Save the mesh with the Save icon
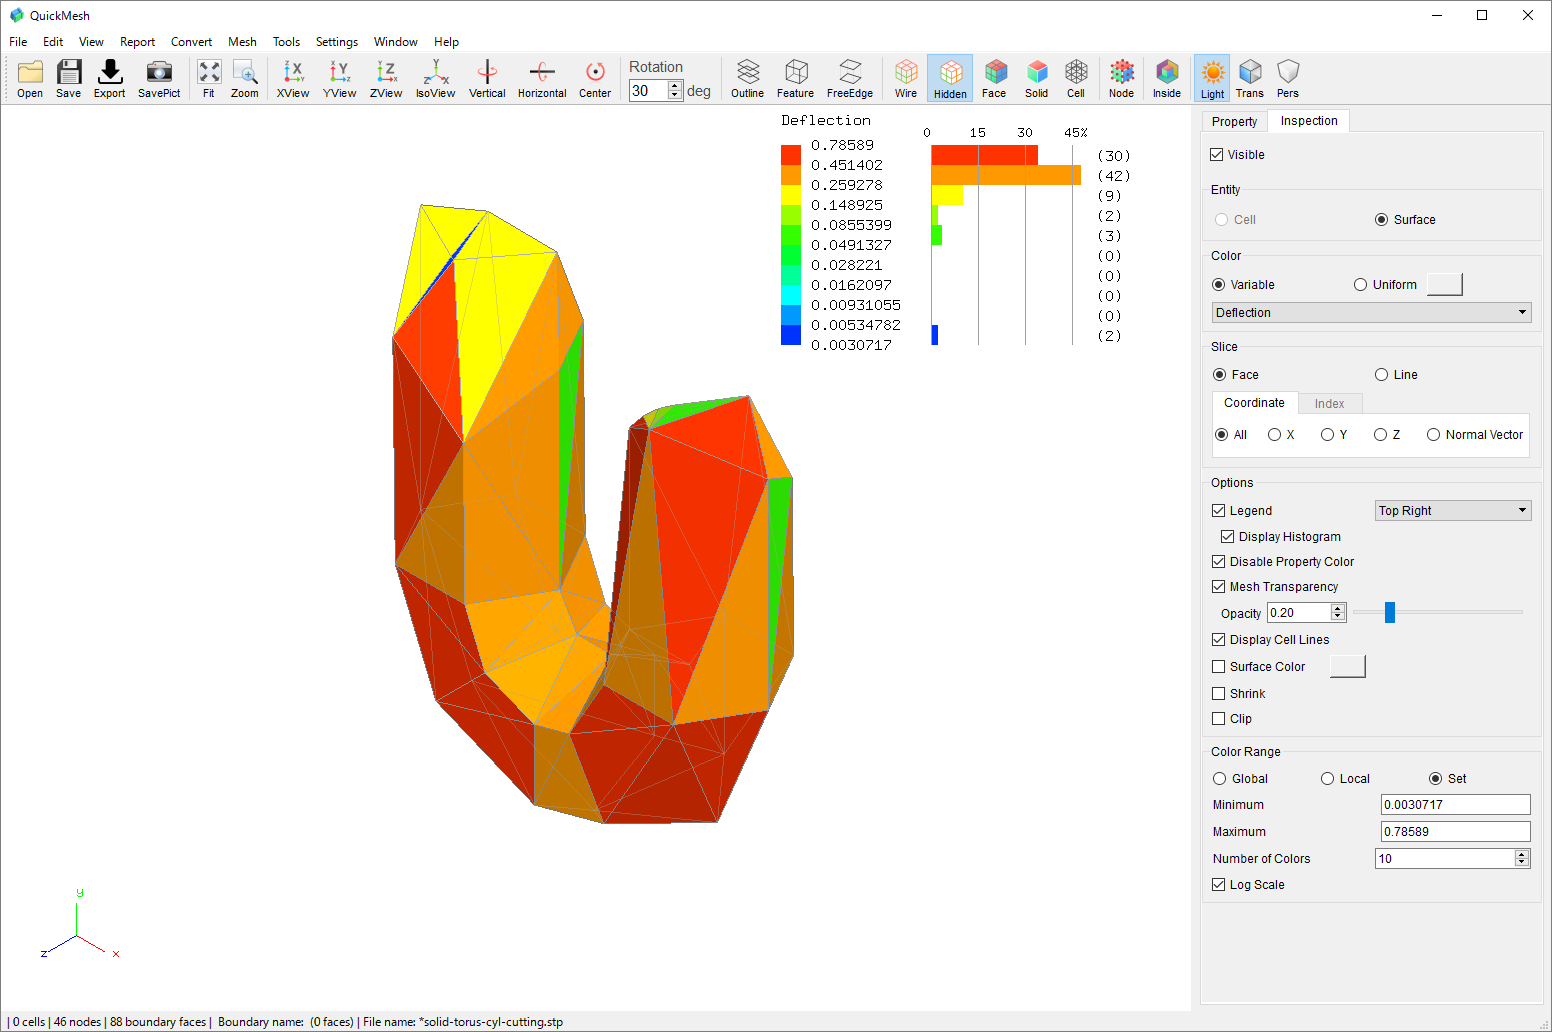 click(x=69, y=78)
